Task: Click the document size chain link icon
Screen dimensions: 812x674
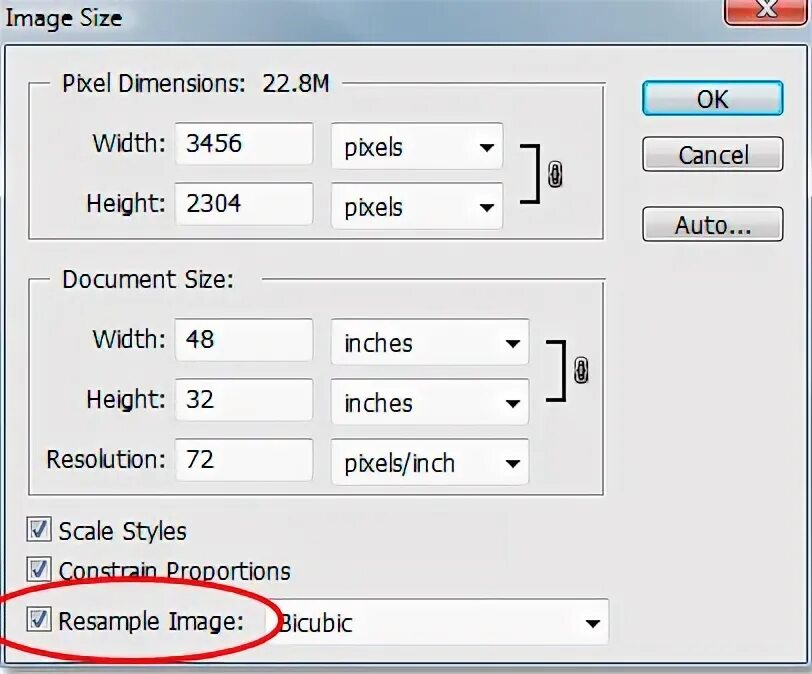Action: point(581,371)
